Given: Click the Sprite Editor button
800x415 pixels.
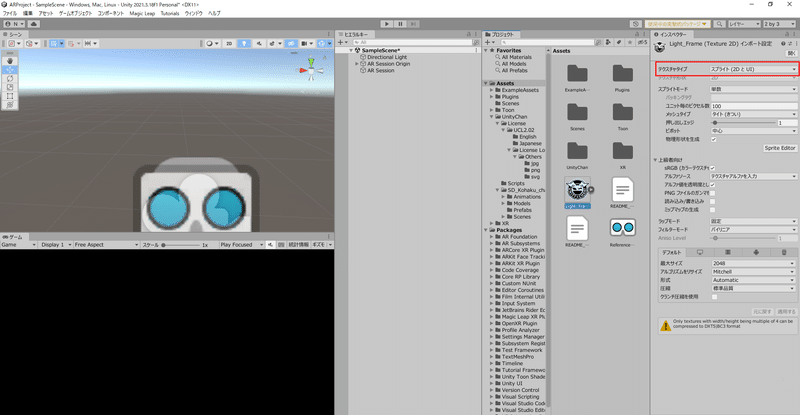Looking at the screenshot, I should 780,148.
